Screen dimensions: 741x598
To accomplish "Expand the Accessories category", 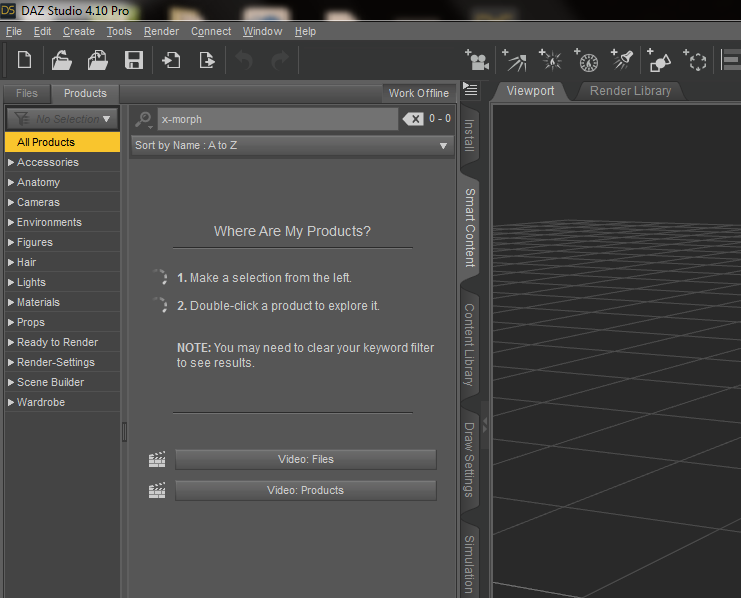I will 11,162.
